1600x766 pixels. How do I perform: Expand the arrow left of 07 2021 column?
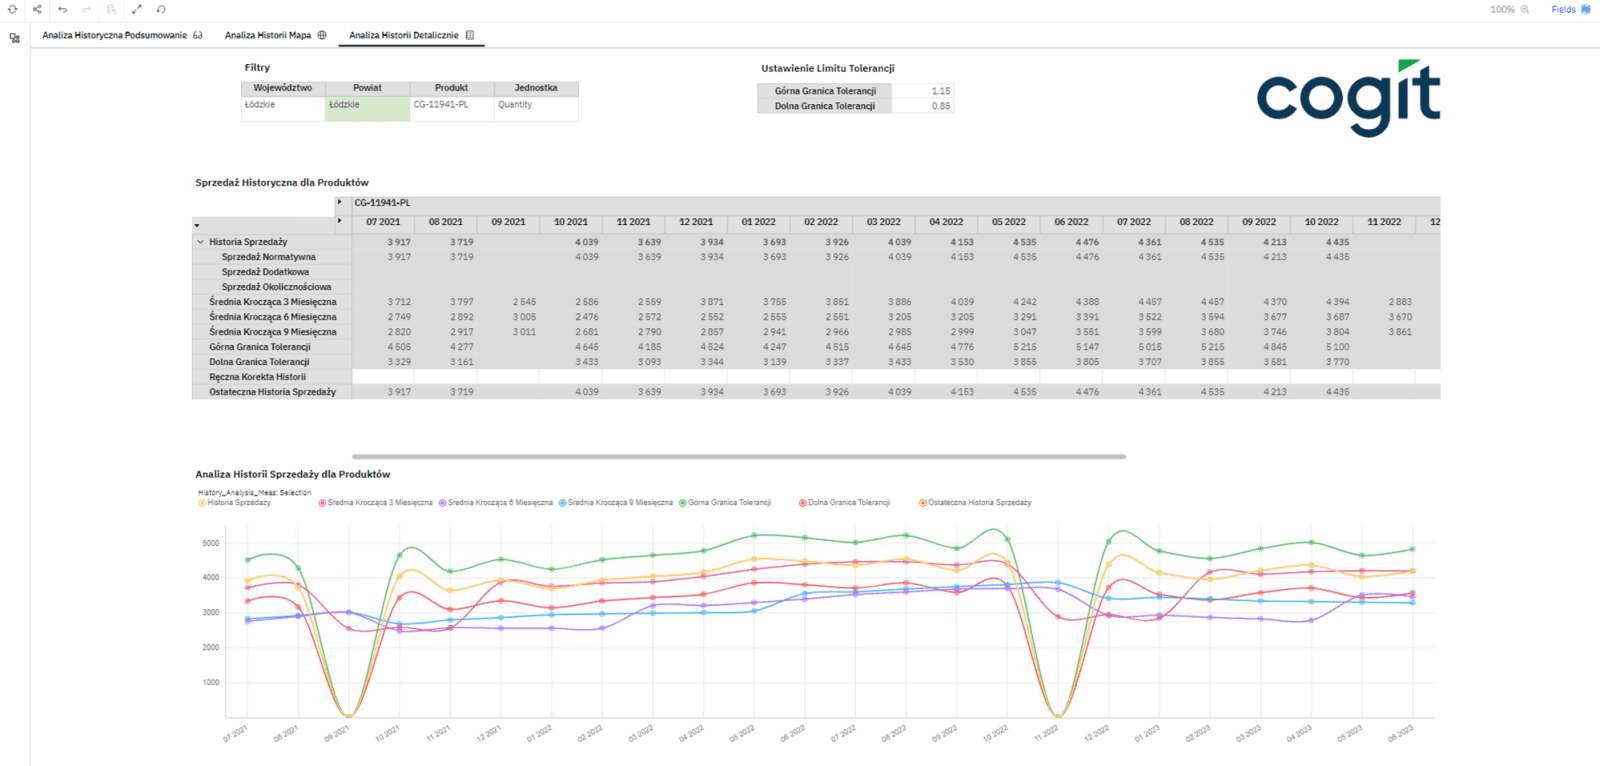tap(340, 221)
